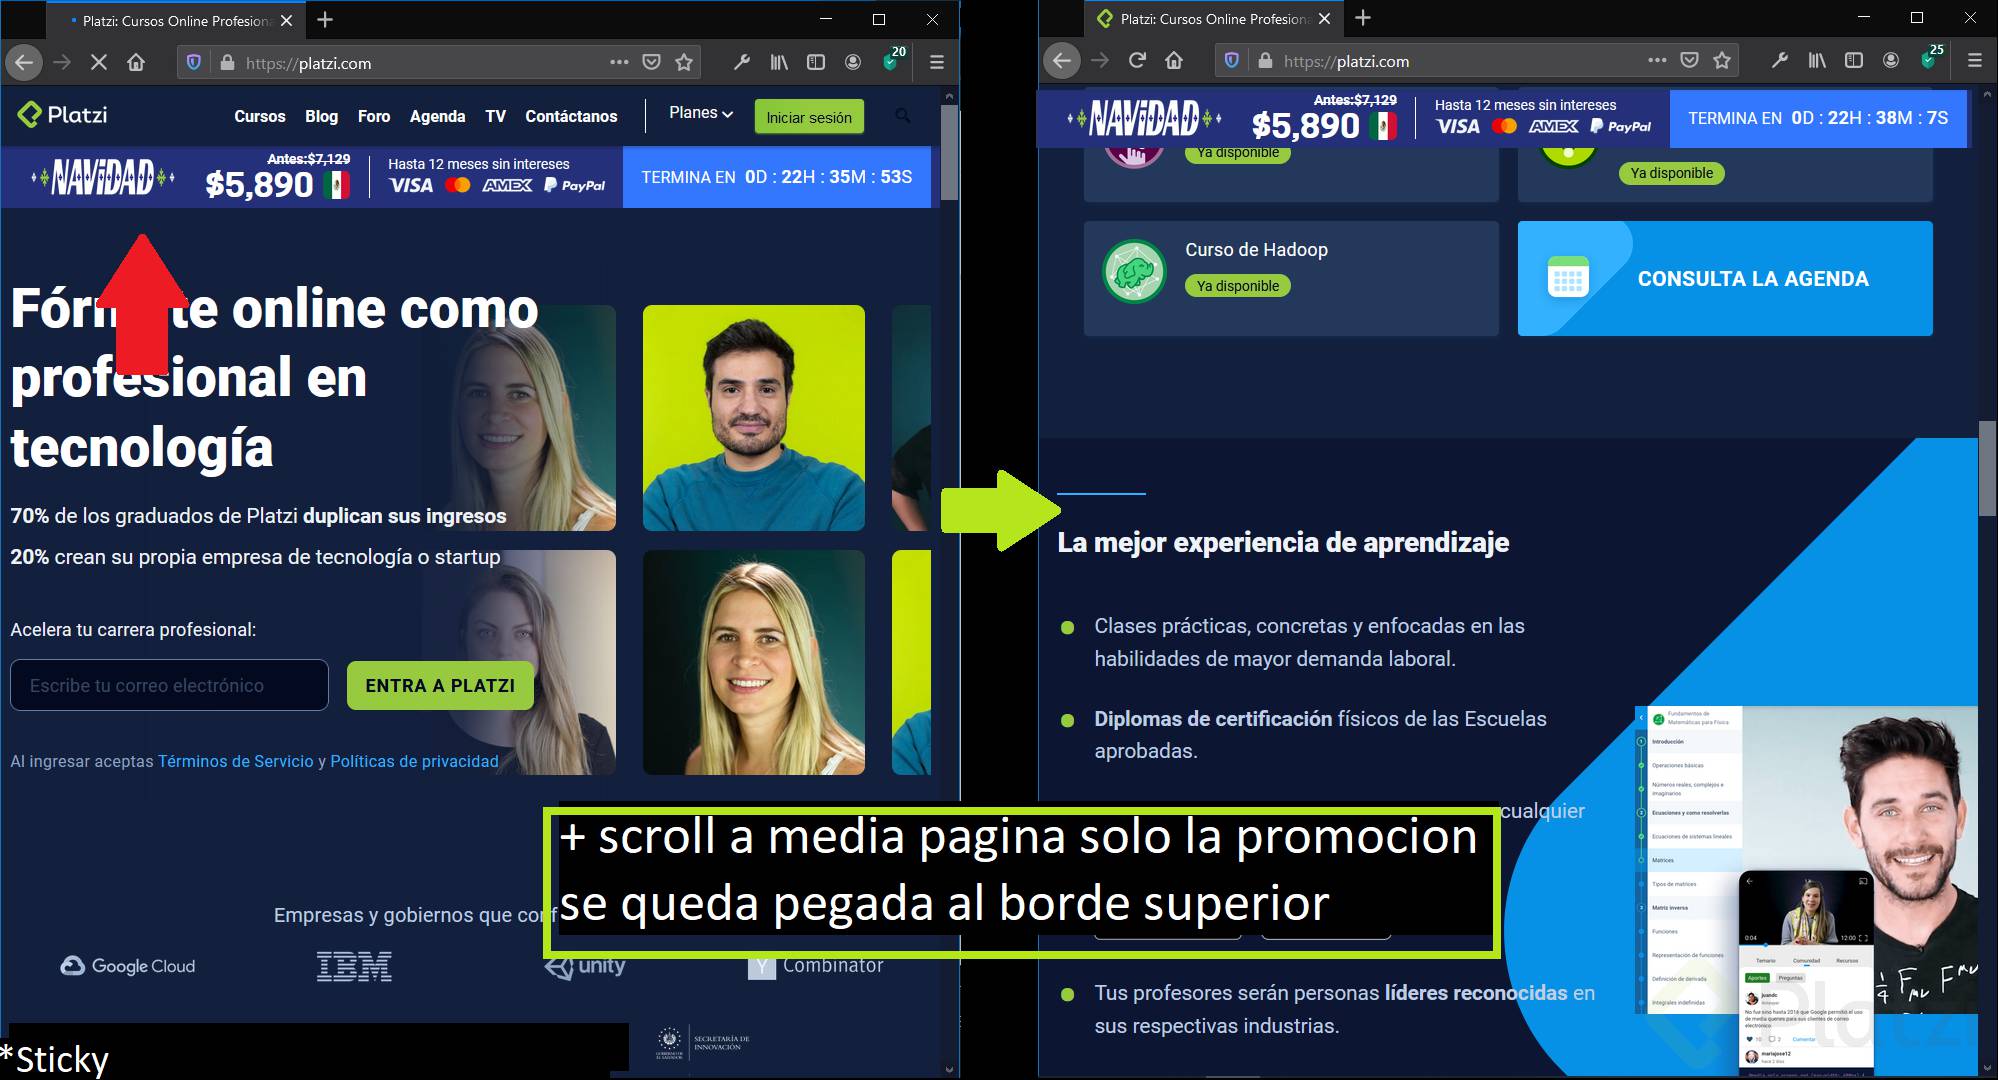The width and height of the screenshot is (1998, 1080).
Task: Select Platzi tab in left browser
Action: pyautogui.click(x=175, y=20)
